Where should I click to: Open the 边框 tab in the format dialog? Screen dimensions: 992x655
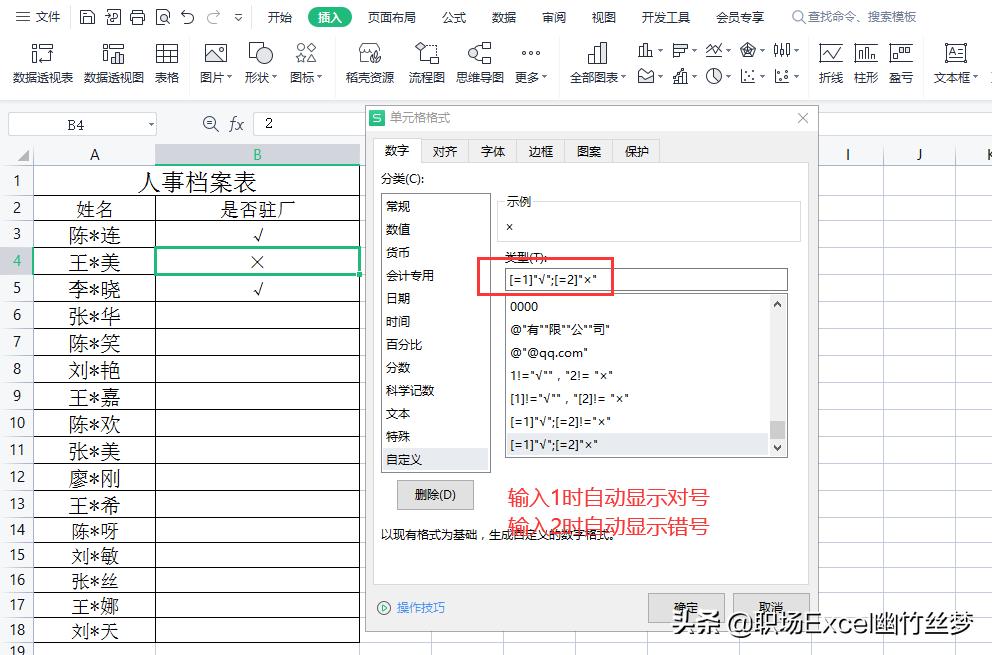pyautogui.click(x=540, y=151)
